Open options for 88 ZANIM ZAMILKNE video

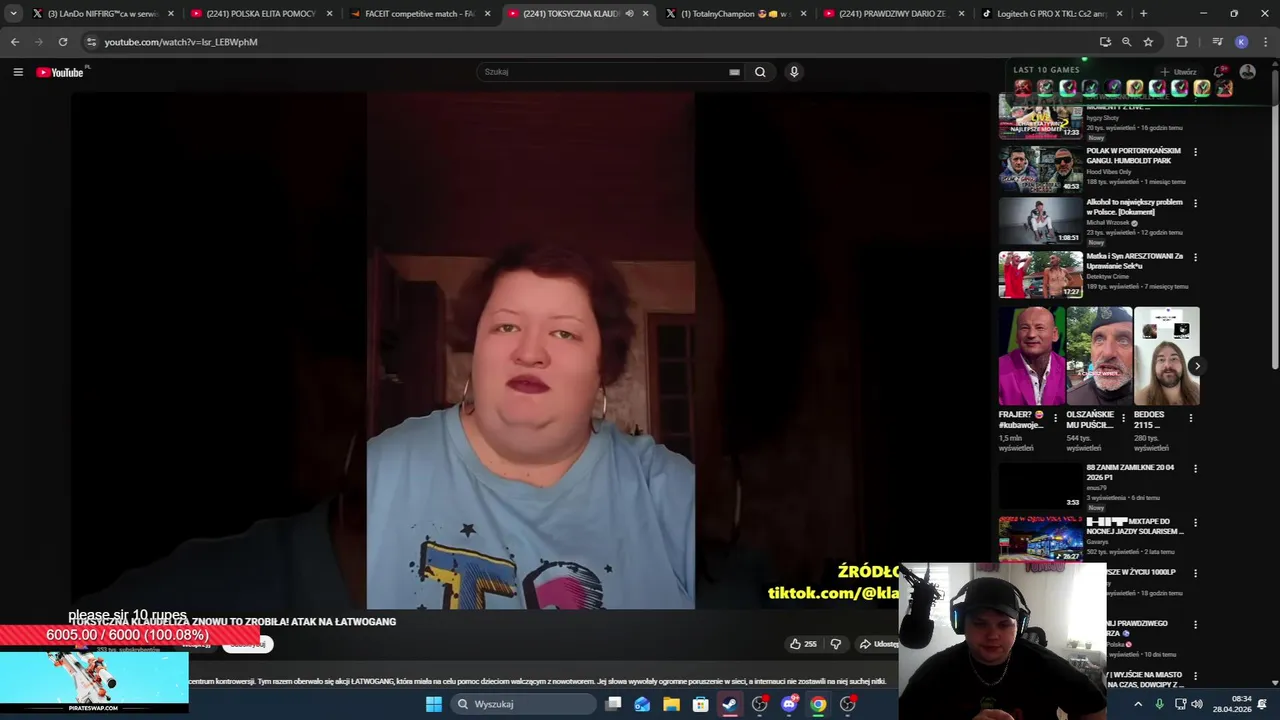(x=1195, y=469)
